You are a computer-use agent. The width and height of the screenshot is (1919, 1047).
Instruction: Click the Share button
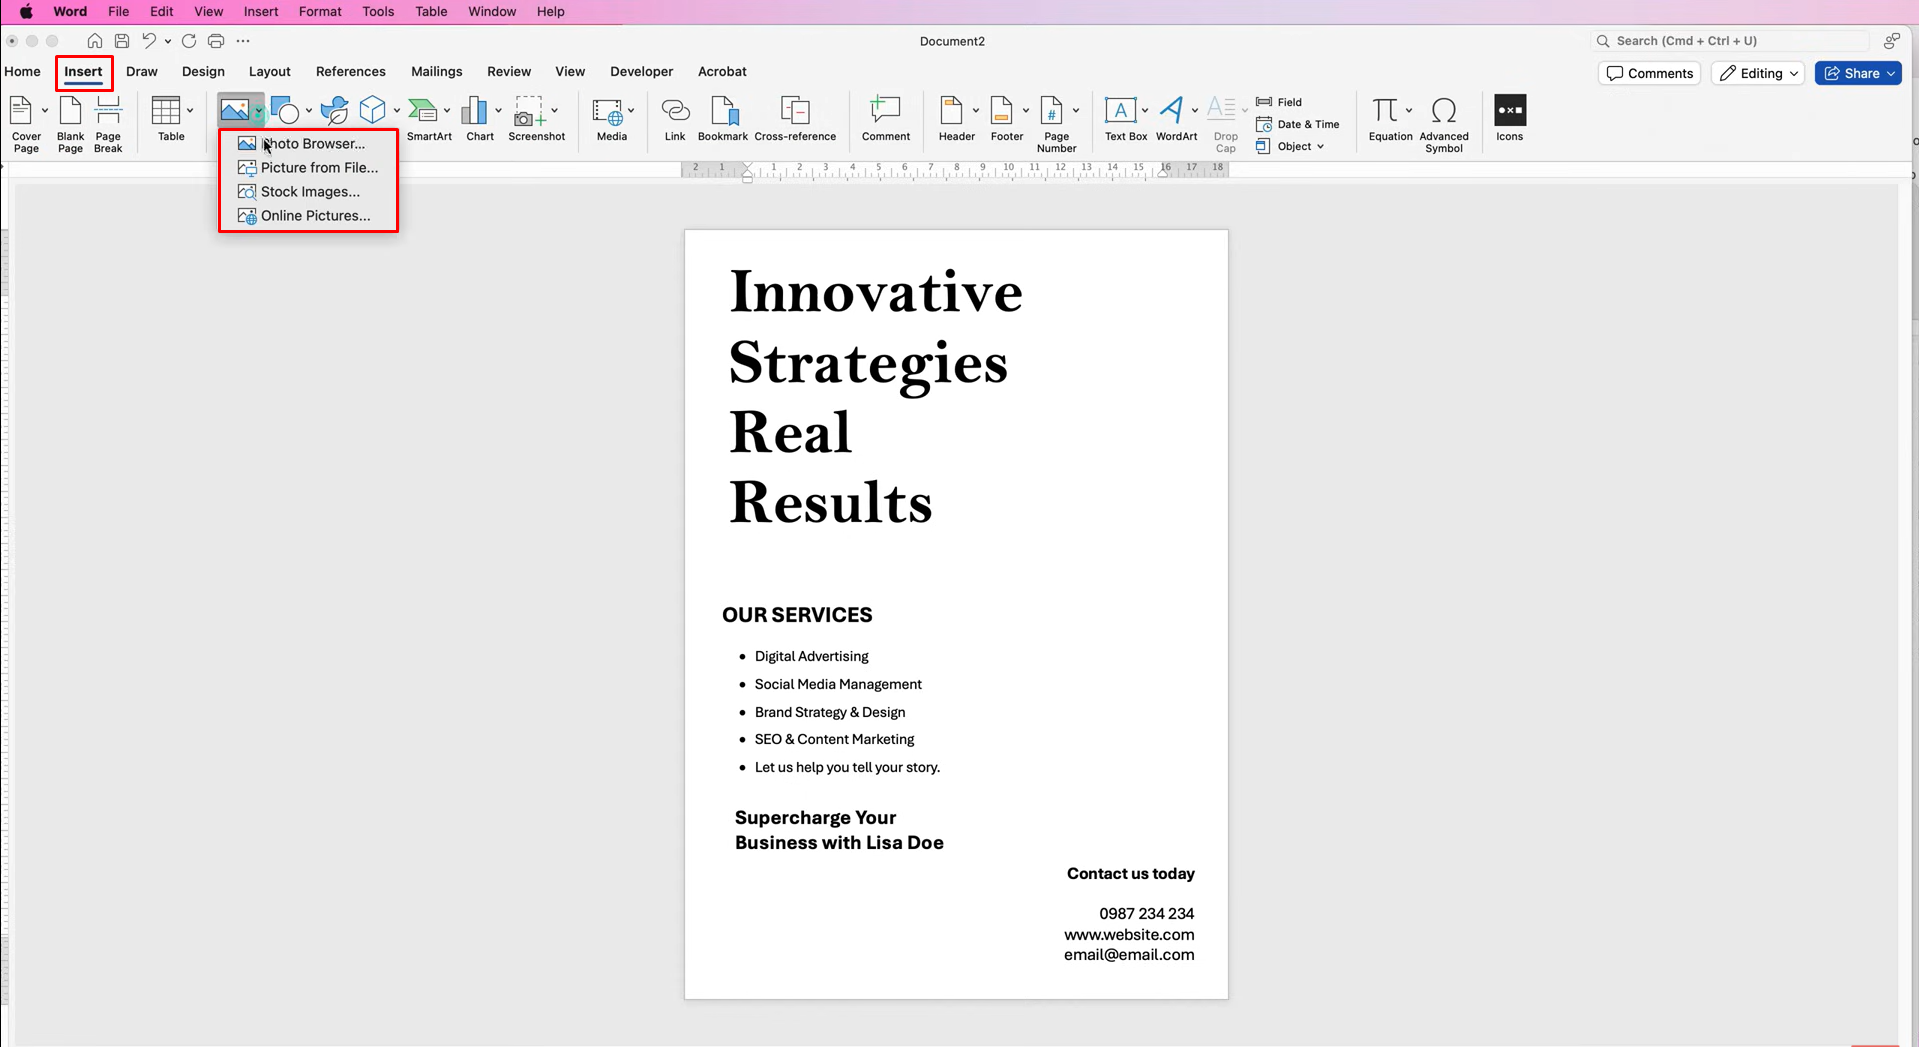1856,73
